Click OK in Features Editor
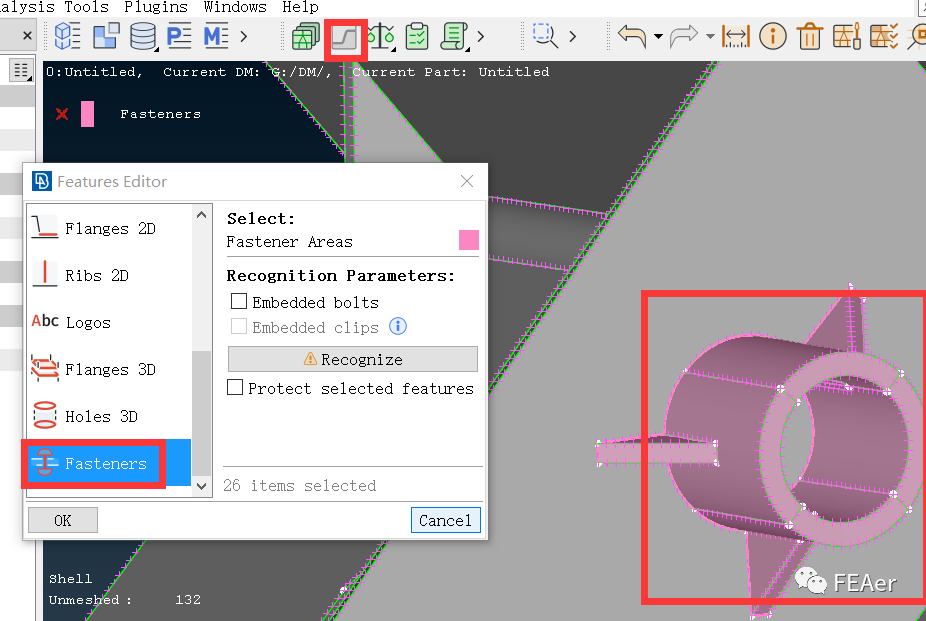This screenshot has width=926, height=621. tap(63, 520)
